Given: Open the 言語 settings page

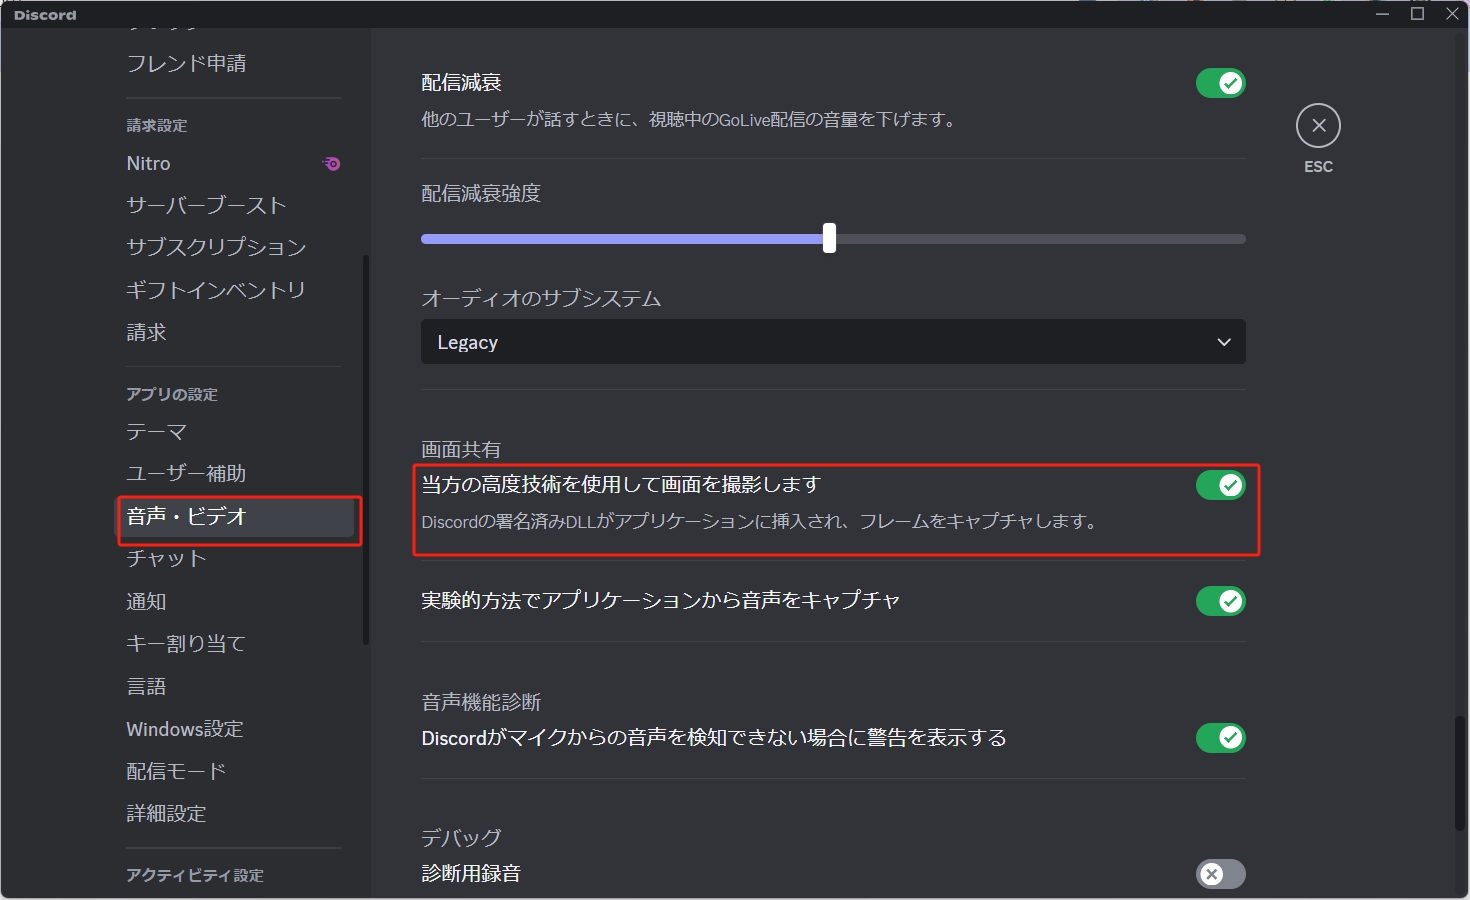Looking at the screenshot, I should (x=147, y=686).
